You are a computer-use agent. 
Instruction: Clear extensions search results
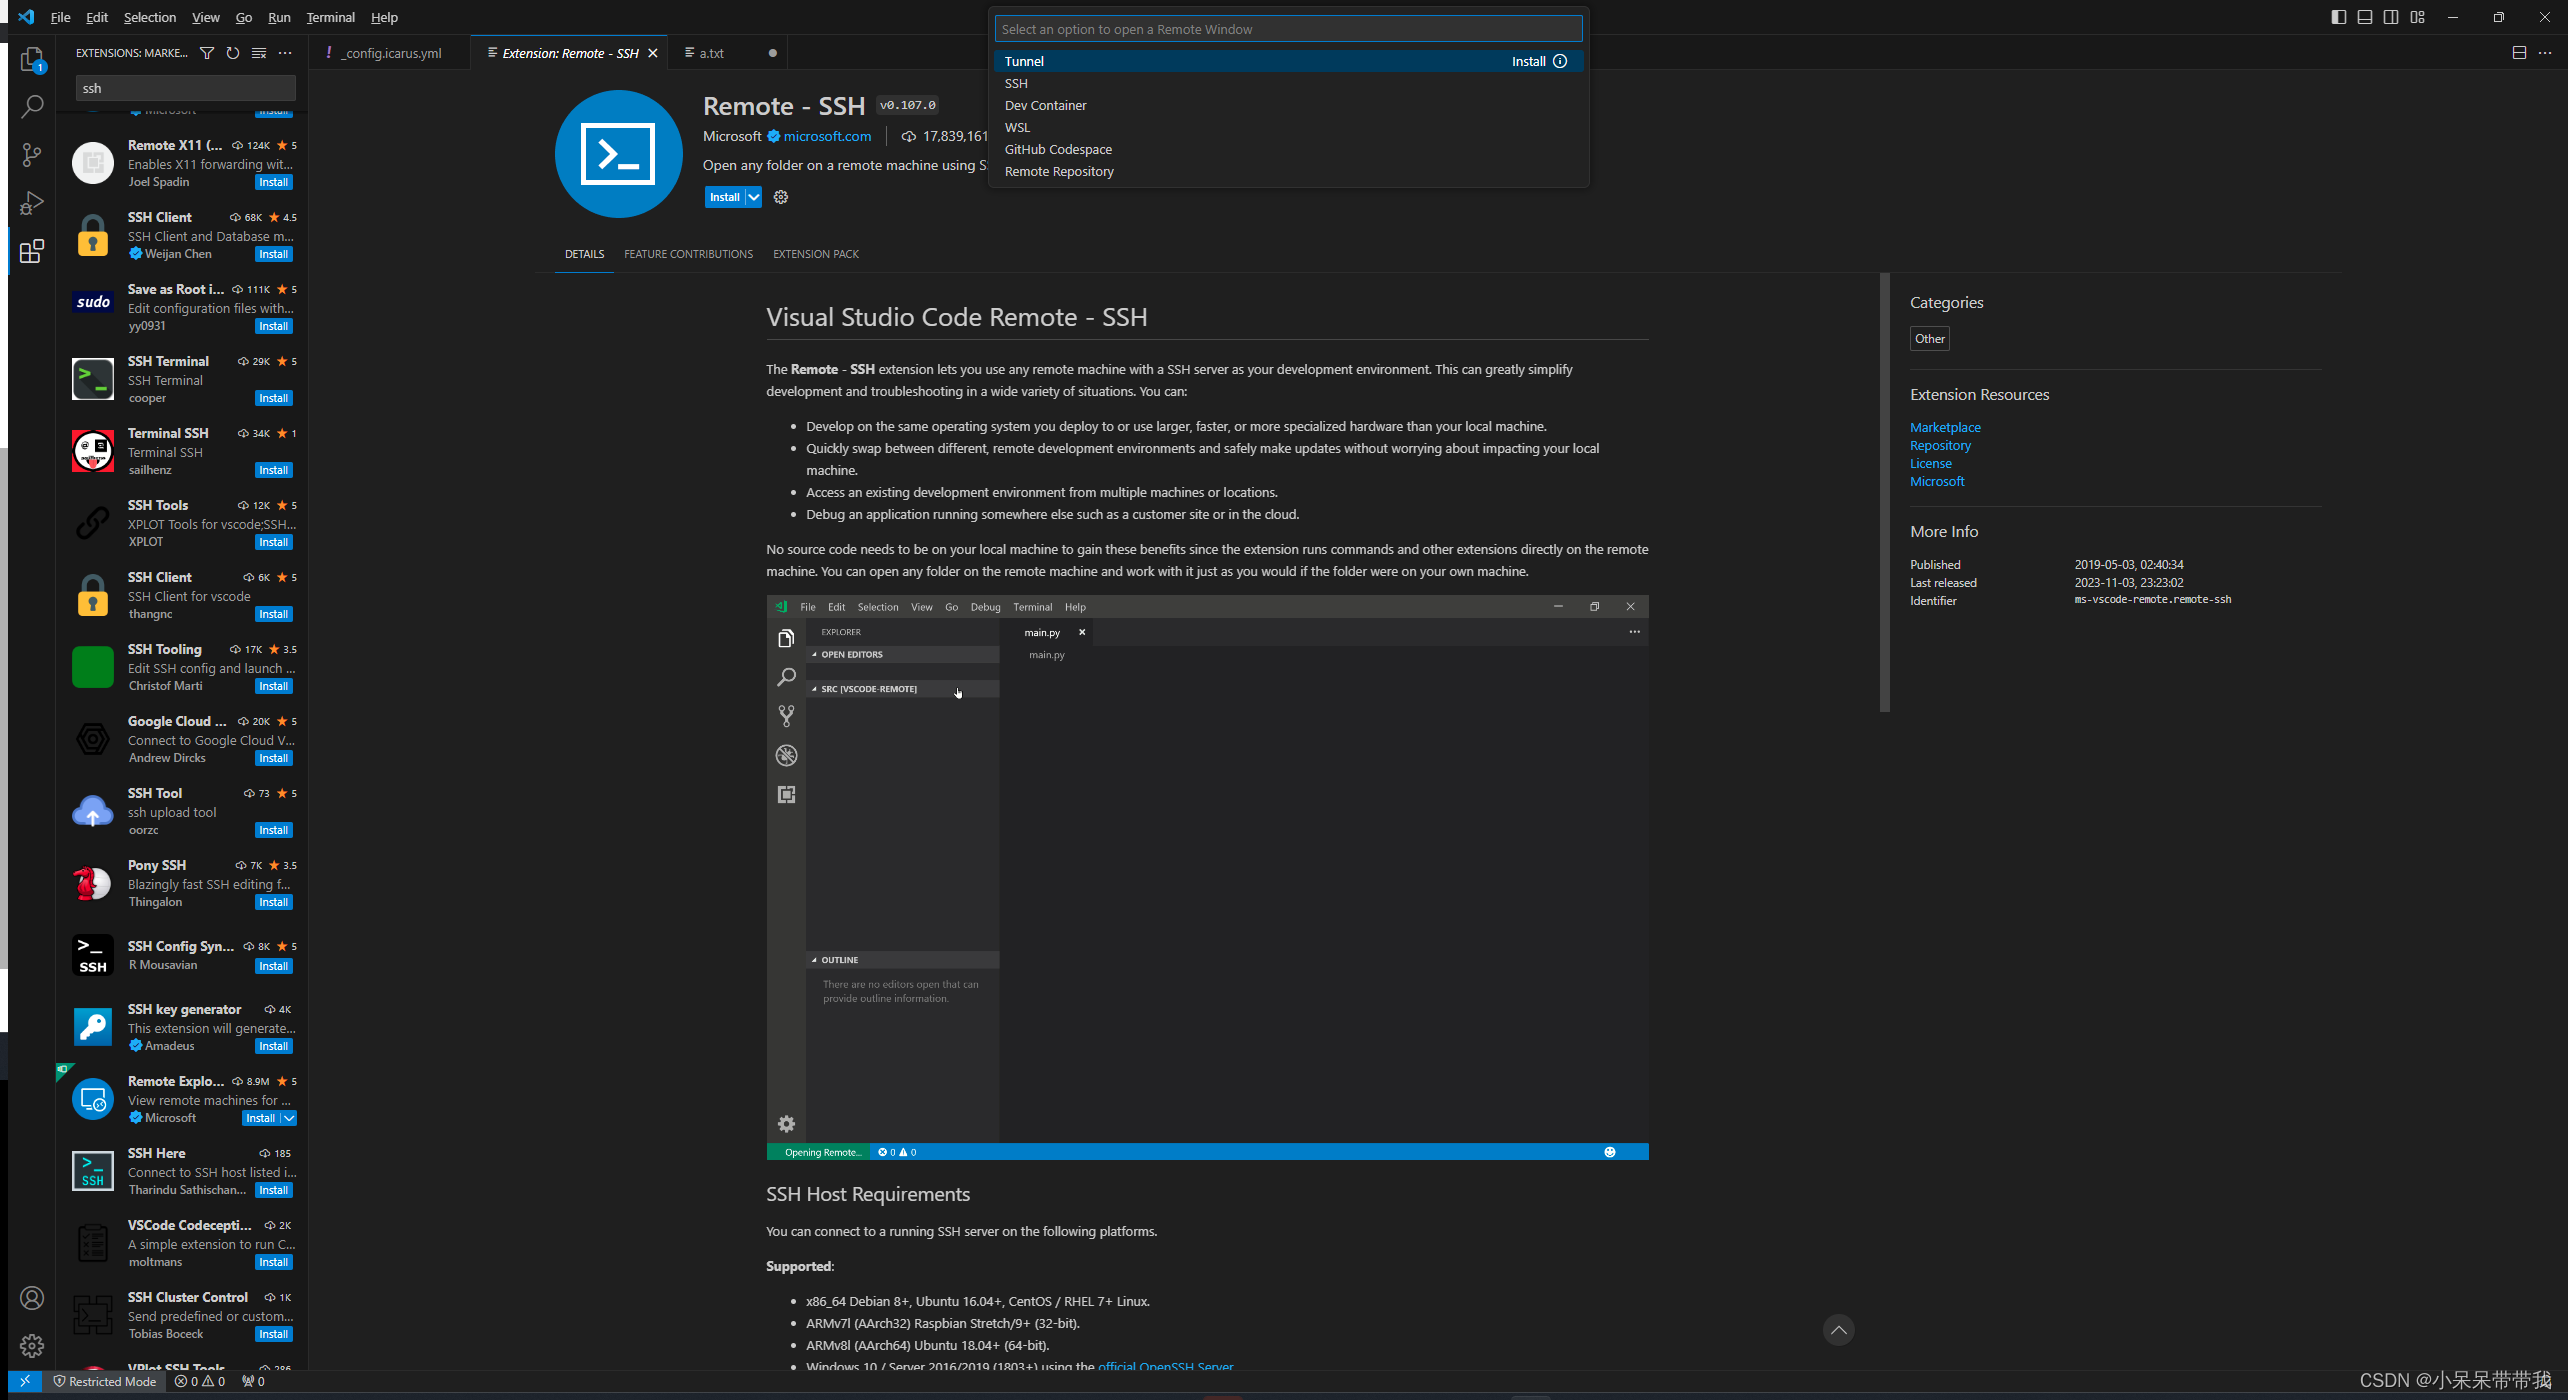coord(259,53)
